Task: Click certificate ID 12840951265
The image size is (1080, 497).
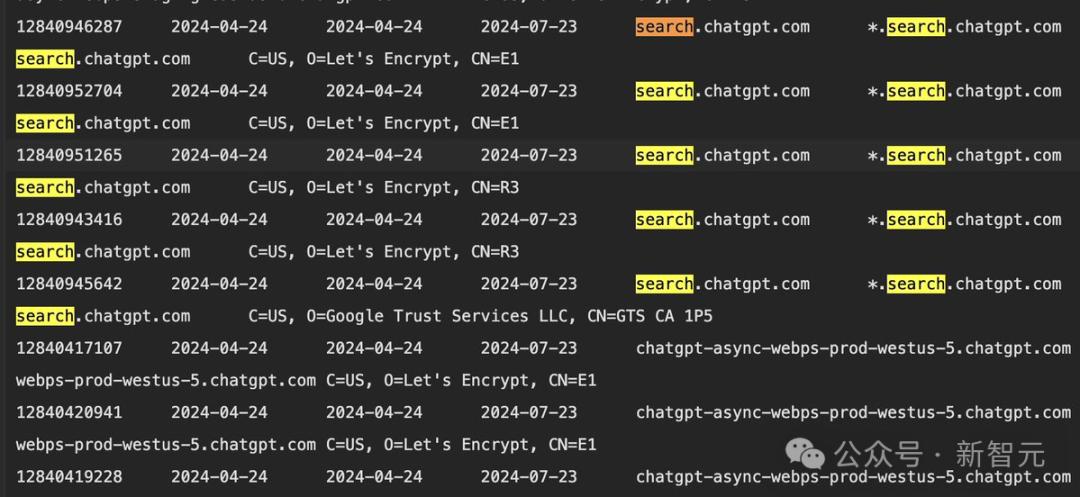Action: (x=69, y=155)
